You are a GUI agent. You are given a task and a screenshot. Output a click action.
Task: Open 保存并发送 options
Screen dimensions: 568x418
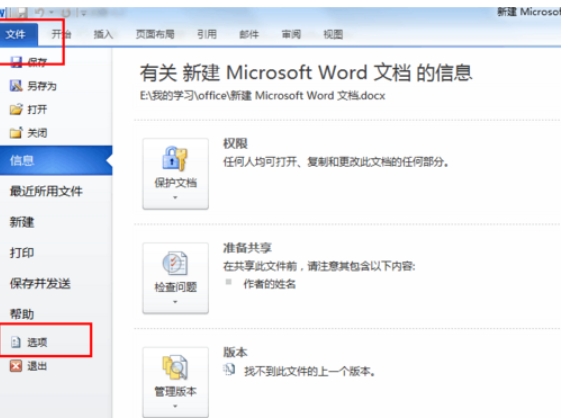tap(40, 283)
